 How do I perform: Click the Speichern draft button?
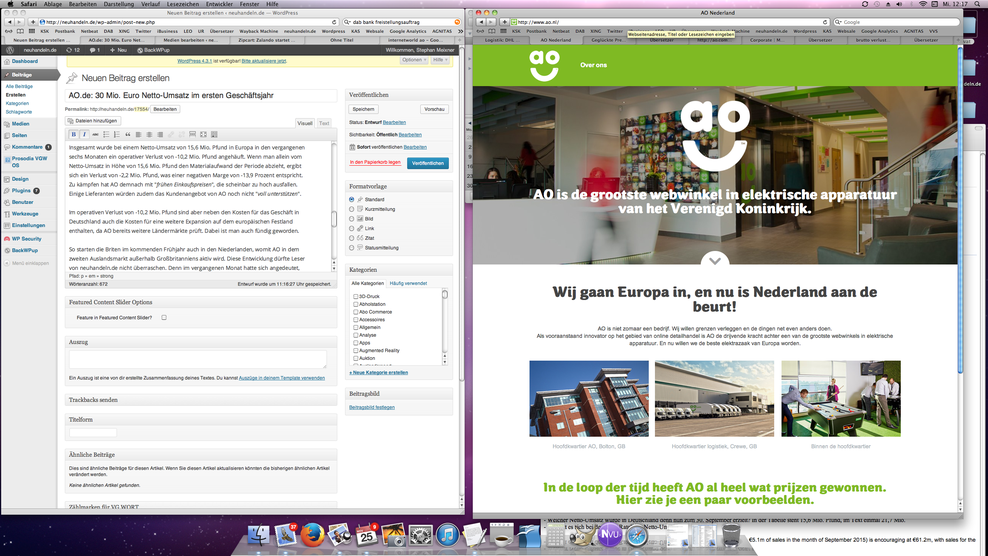364,109
